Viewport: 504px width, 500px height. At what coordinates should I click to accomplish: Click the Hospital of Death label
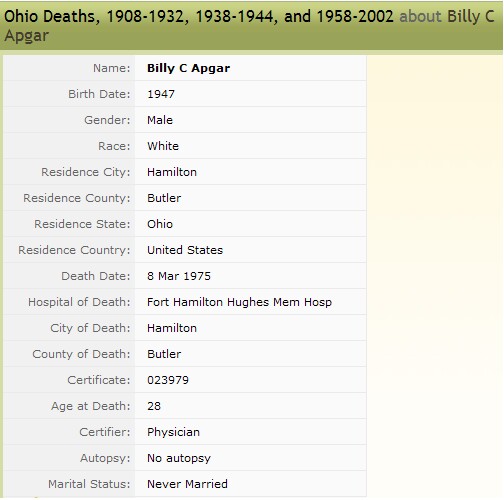[x=79, y=302]
